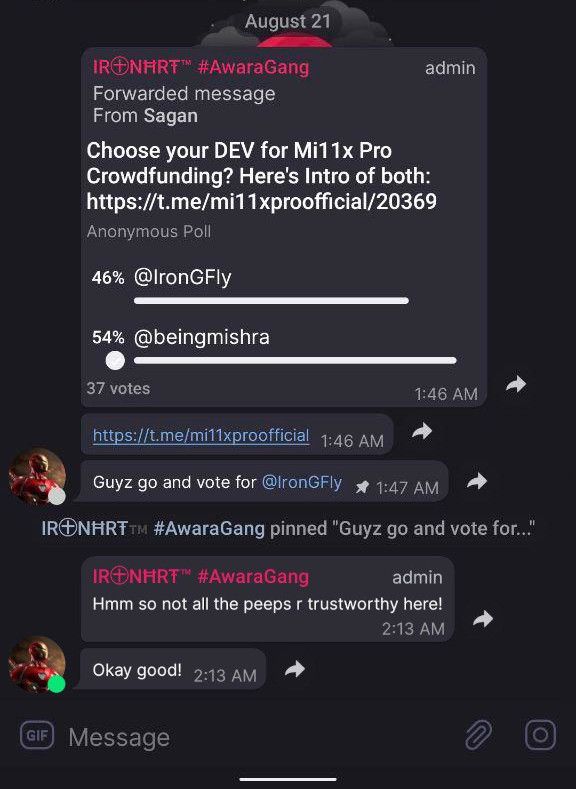Tap the sender name above "Hmm so not all"
Screen dimensions: 576x789
pyautogui.click(x=201, y=577)
